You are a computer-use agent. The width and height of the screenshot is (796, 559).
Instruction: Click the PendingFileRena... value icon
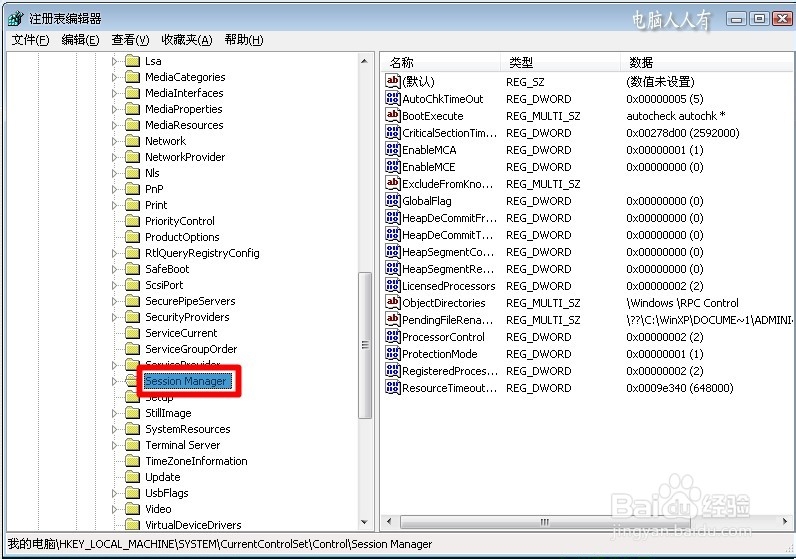click(393, 319)
